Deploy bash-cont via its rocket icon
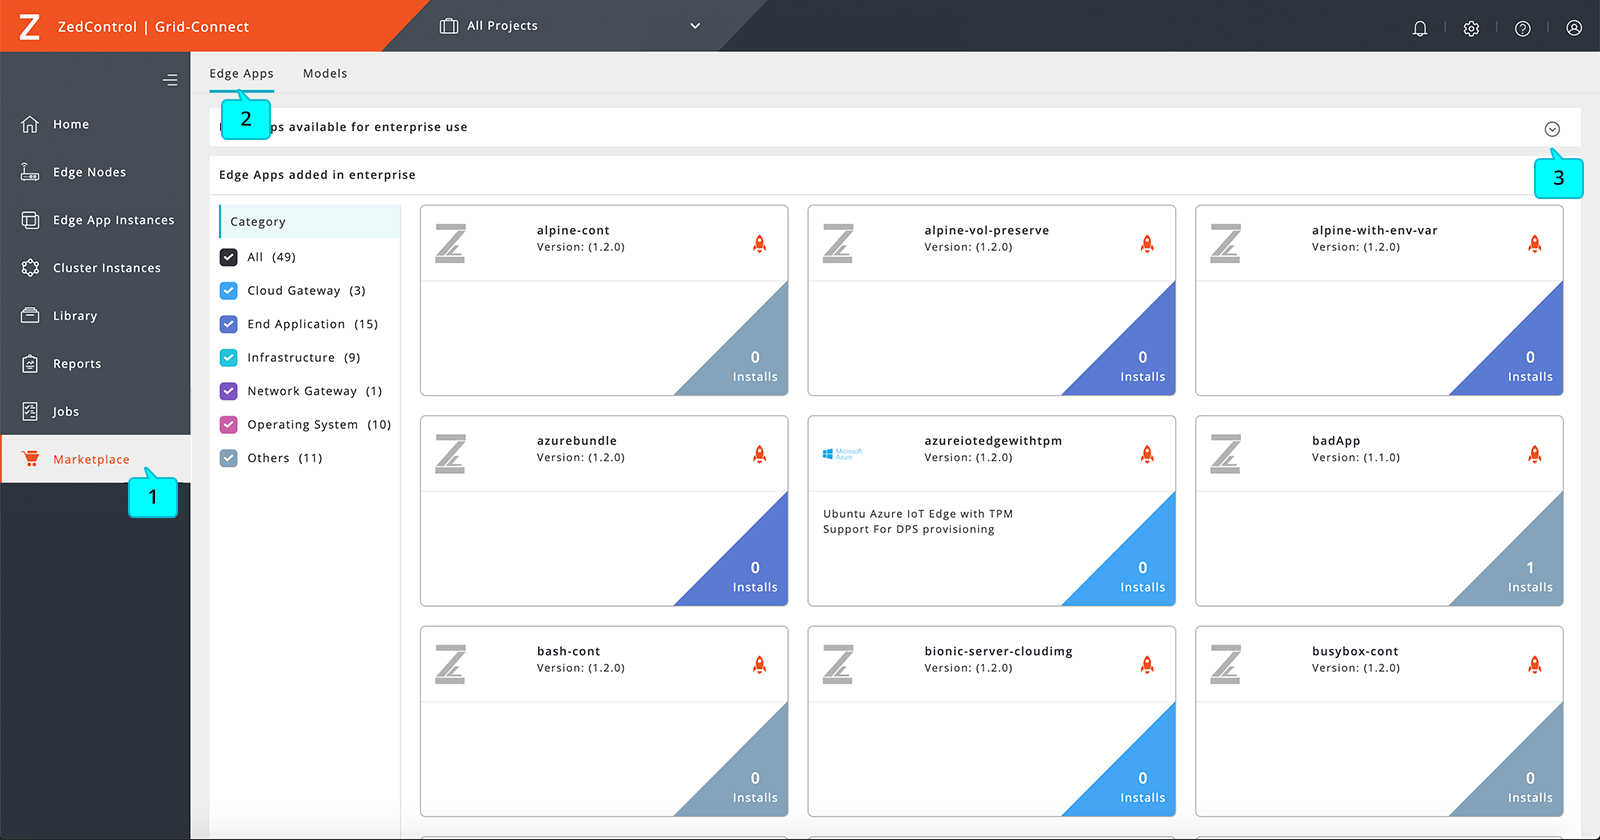 pyautogui.click(x=760, y=665)
